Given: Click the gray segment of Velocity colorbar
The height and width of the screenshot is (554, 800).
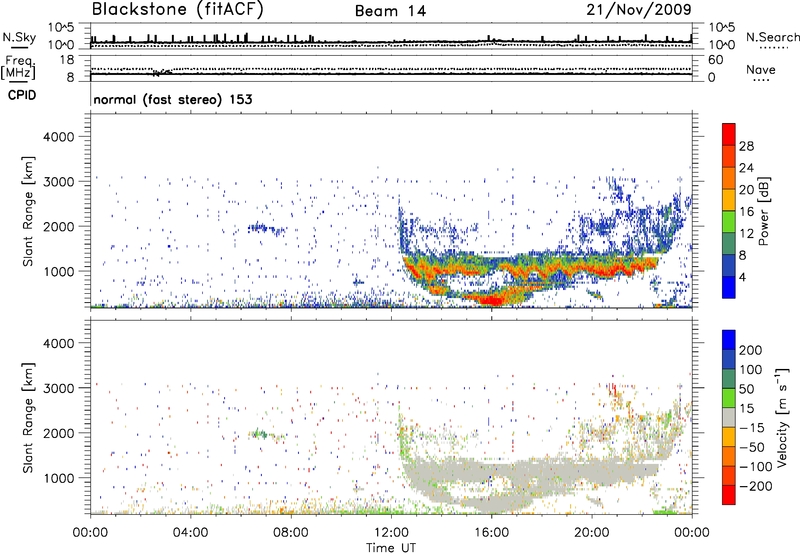Looking at the screenshot, I should tap(729, 417).
